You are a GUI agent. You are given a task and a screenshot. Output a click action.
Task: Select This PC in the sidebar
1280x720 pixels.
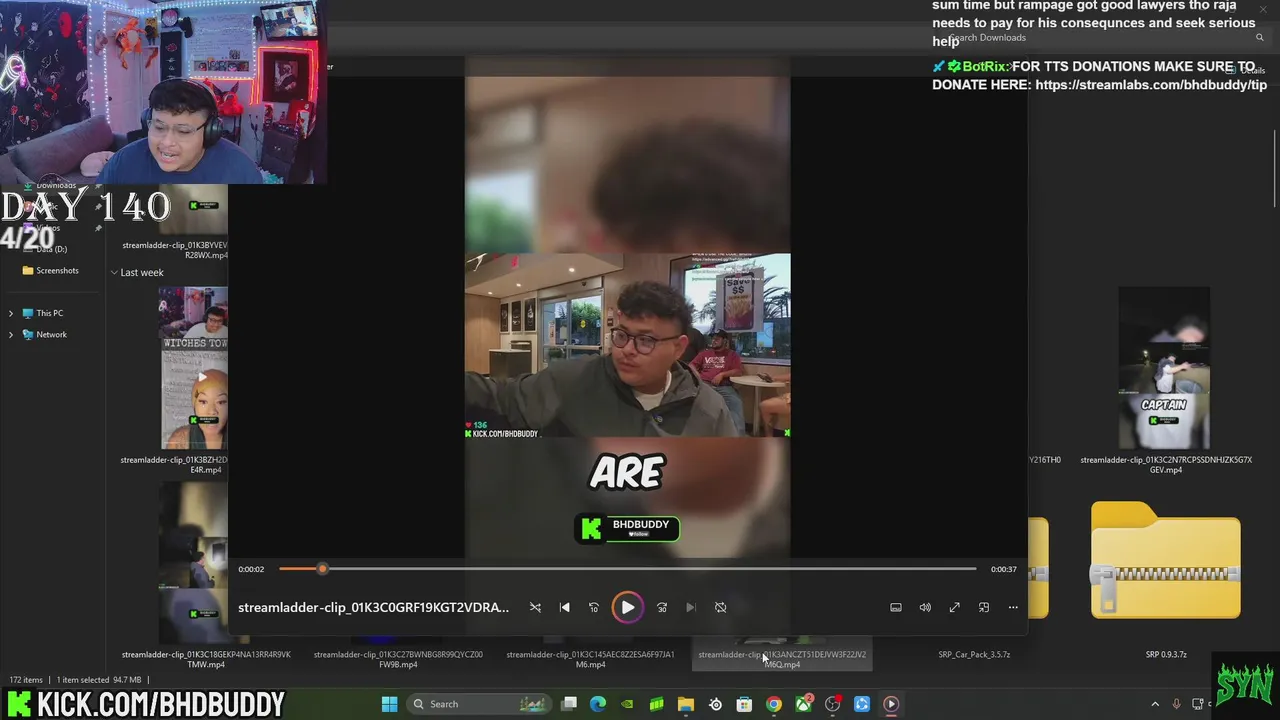pyautogui.click(x=42, y=313)
